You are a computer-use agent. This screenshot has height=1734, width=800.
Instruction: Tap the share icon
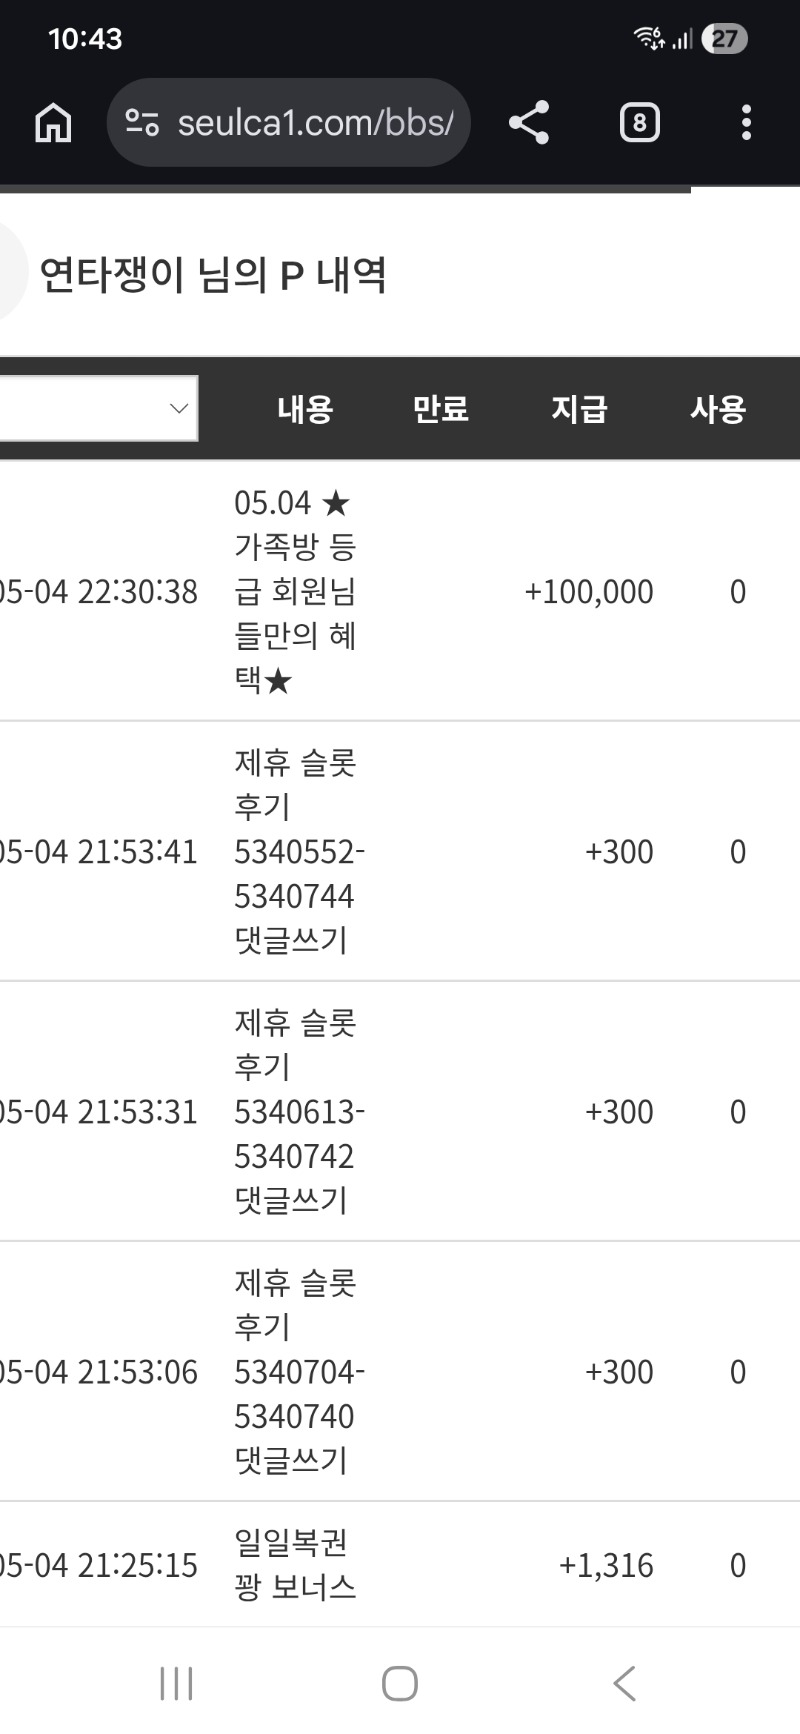(x=529, y=123)
